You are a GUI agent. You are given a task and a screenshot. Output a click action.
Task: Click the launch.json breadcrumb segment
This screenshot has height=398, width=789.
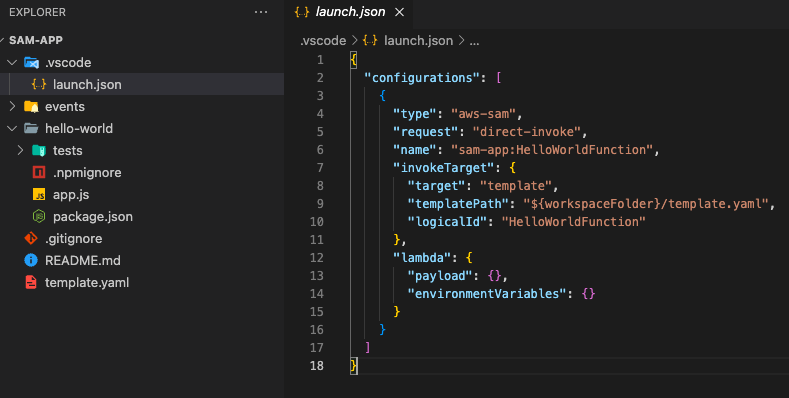[419, 41]
